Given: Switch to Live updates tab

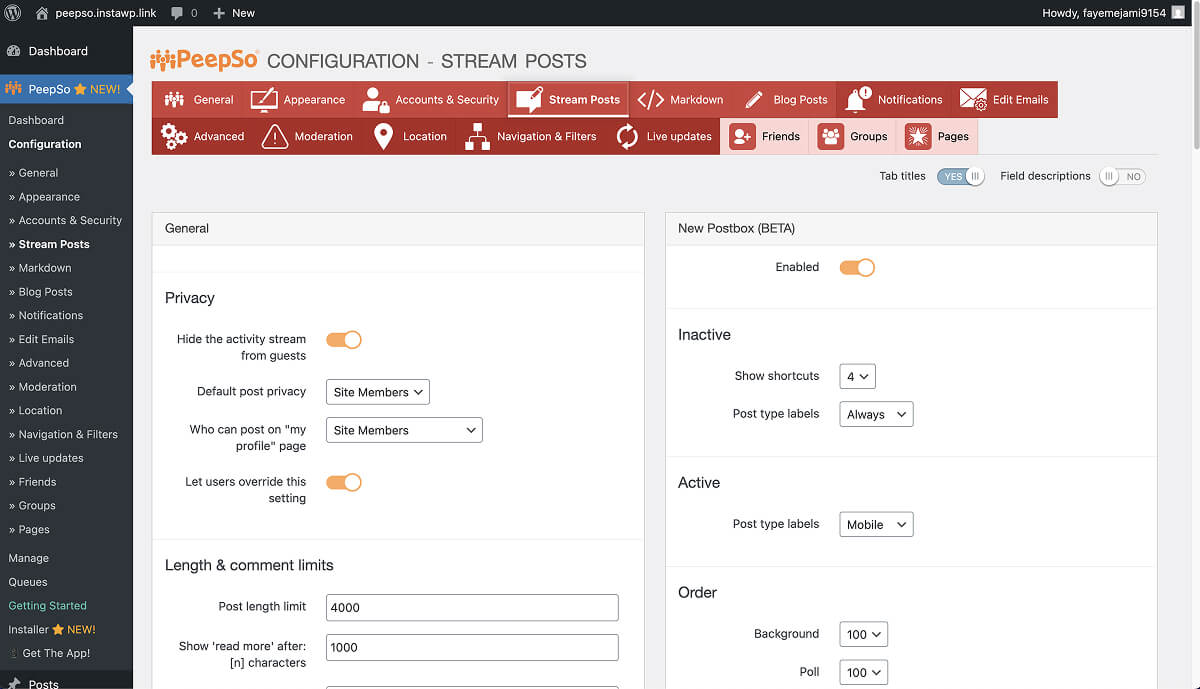Looking at the screenshot, I should (664, 136).
